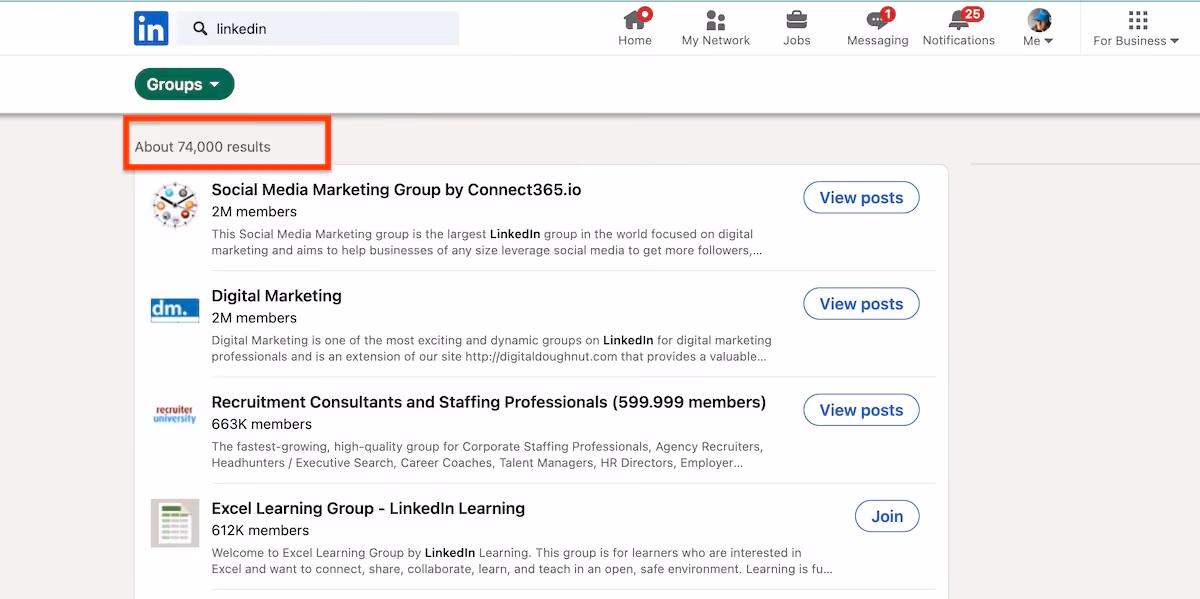
Task: Expand the Groups filter dropdown
Action: point(184,85)
